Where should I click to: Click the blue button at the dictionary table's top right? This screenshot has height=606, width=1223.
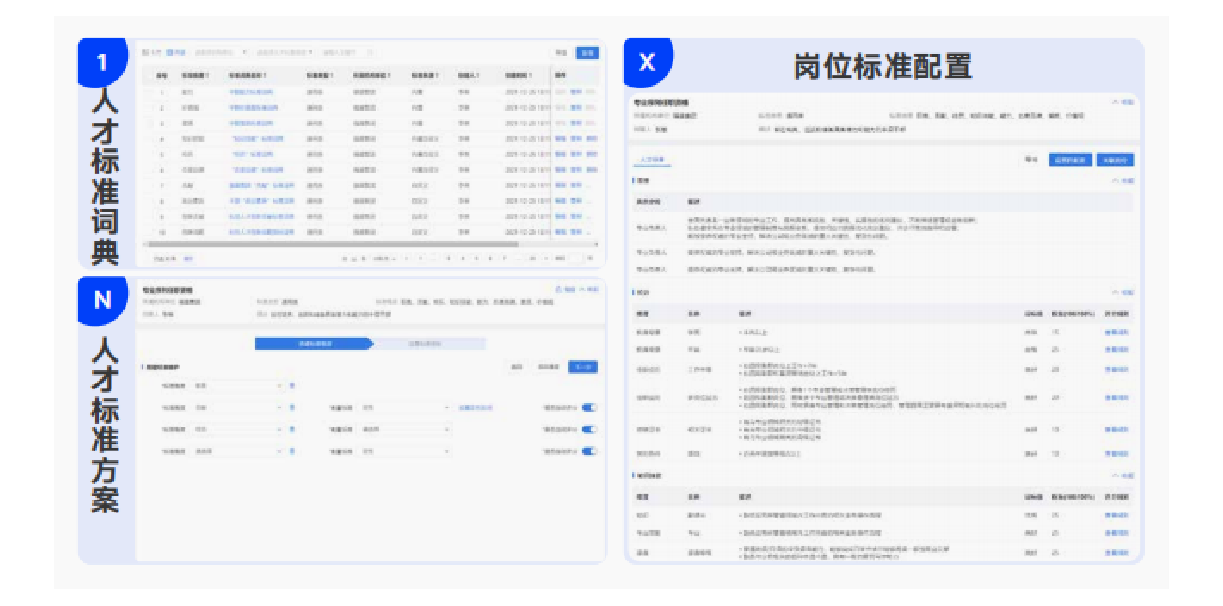[587, 52]
